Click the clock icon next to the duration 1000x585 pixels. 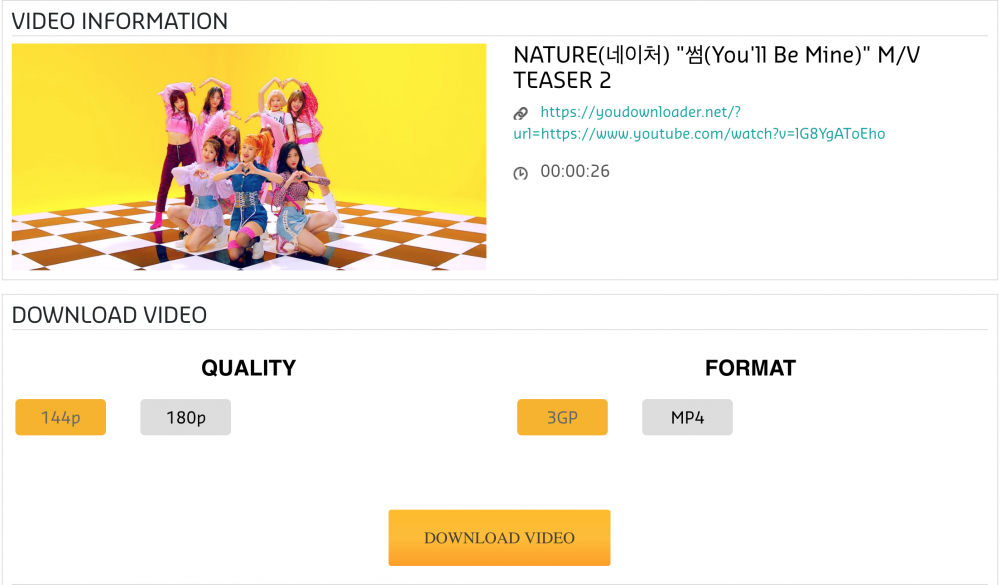click(x=520, y=173)
